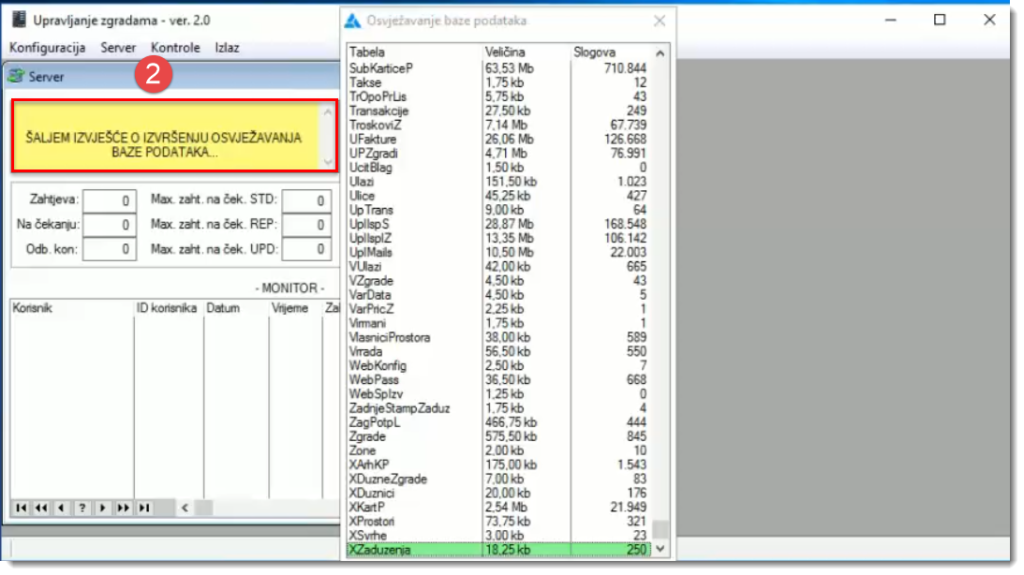
Task: Open the Konfiguracija menu
Action: tap(47, 47)
